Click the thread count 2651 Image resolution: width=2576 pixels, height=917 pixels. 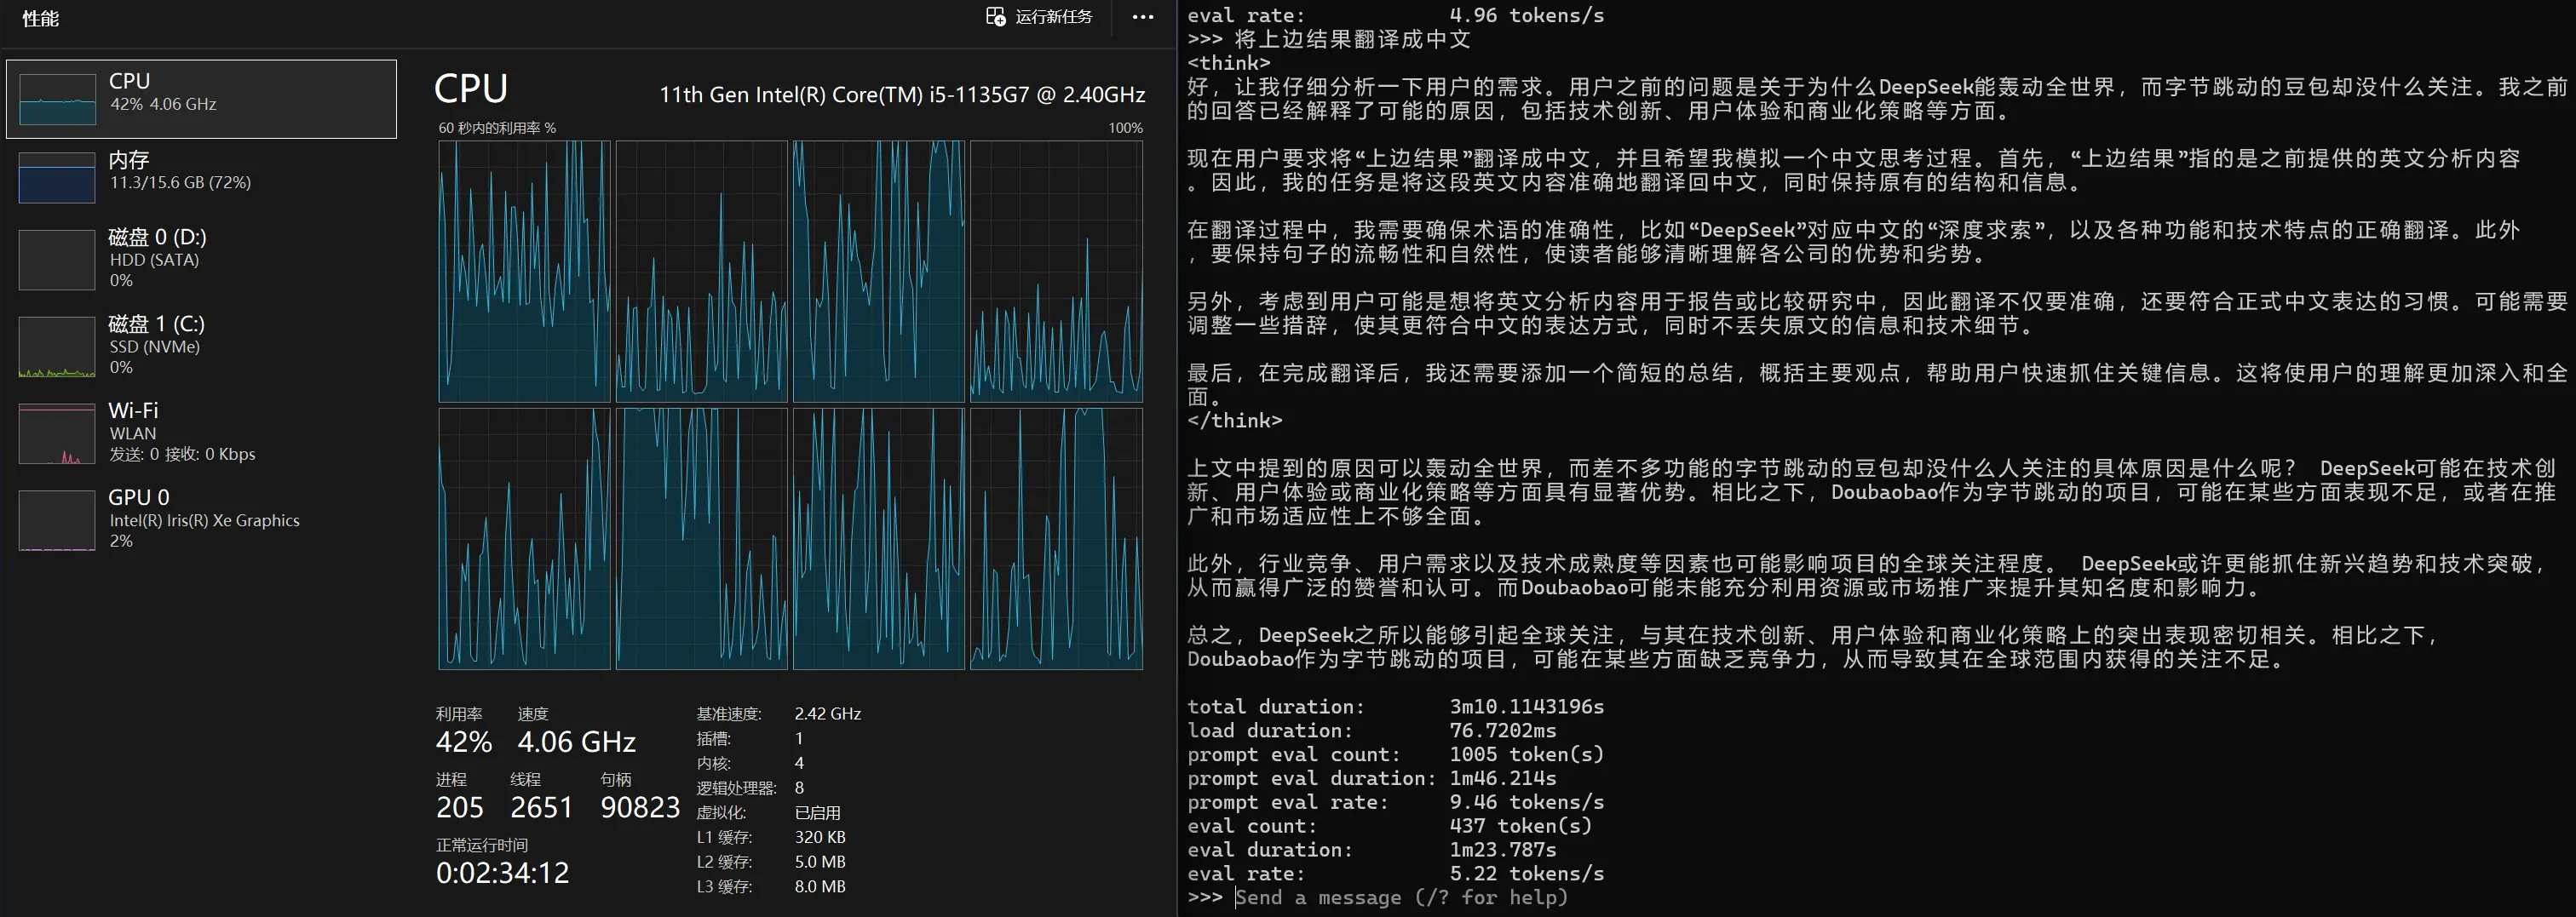coord(541,808)
